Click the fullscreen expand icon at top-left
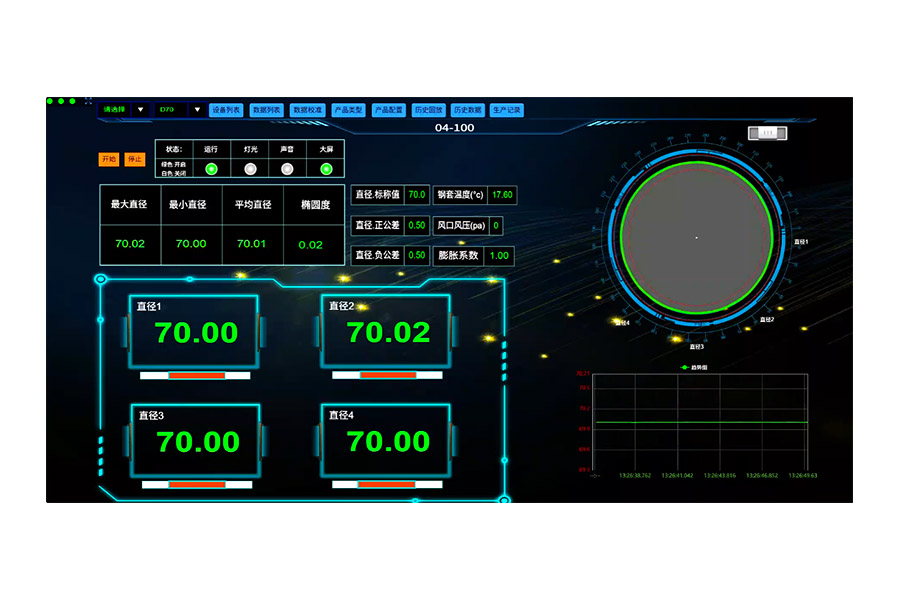This screenshot has height=600, width=900. tap(88, 101)
